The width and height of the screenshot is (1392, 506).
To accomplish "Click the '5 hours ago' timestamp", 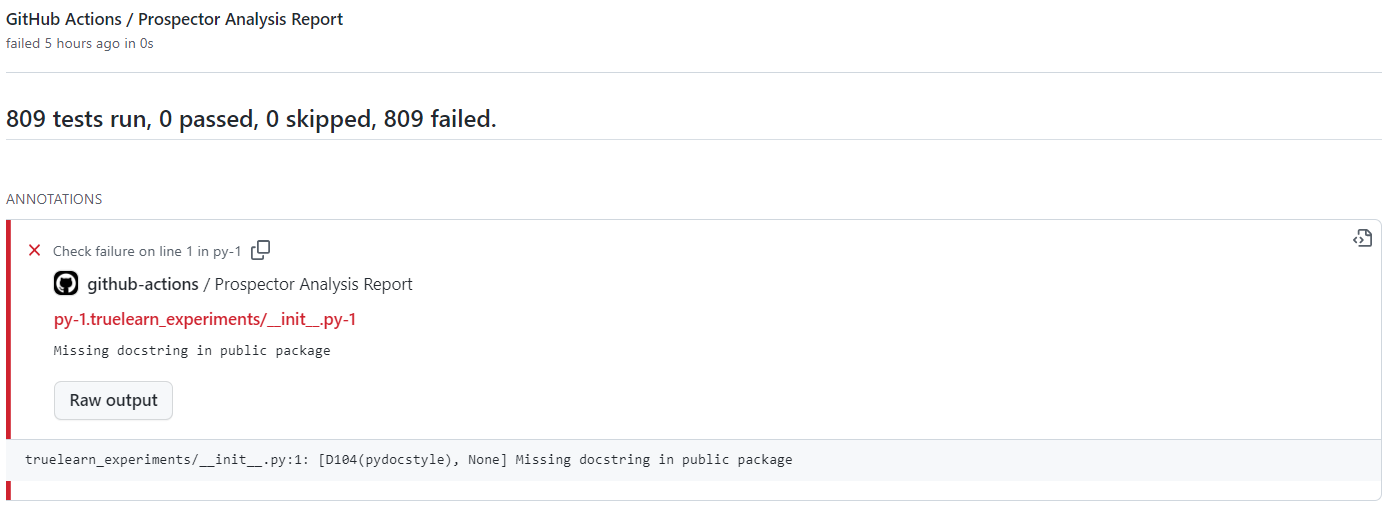I will point(83,43).
